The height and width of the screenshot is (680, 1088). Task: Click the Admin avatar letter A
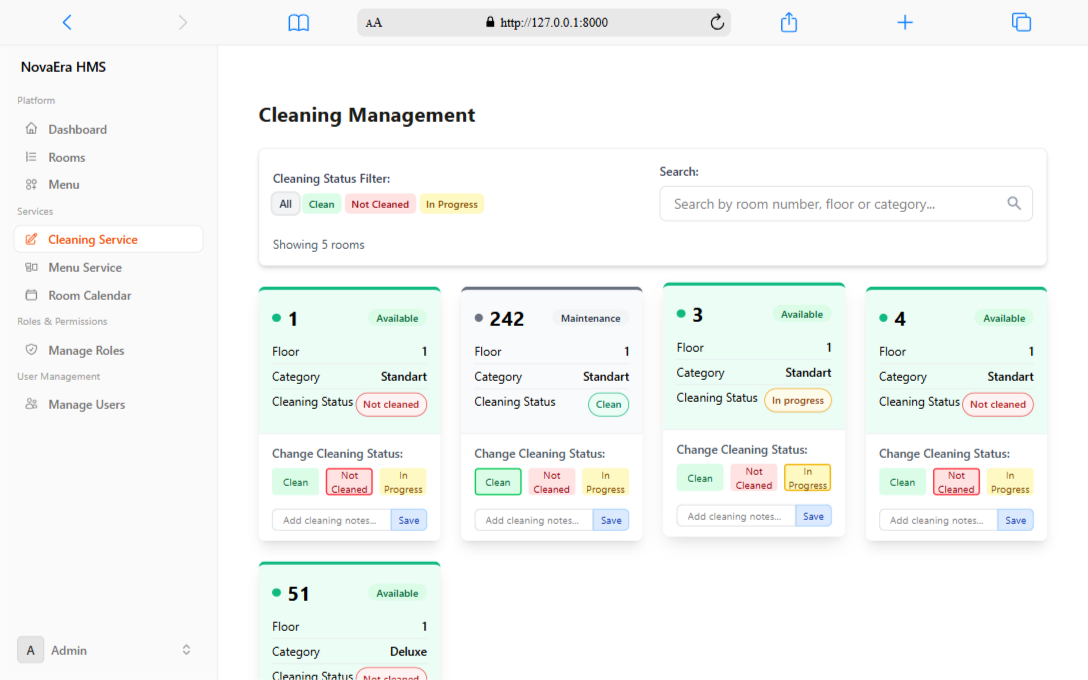point(31,650)
